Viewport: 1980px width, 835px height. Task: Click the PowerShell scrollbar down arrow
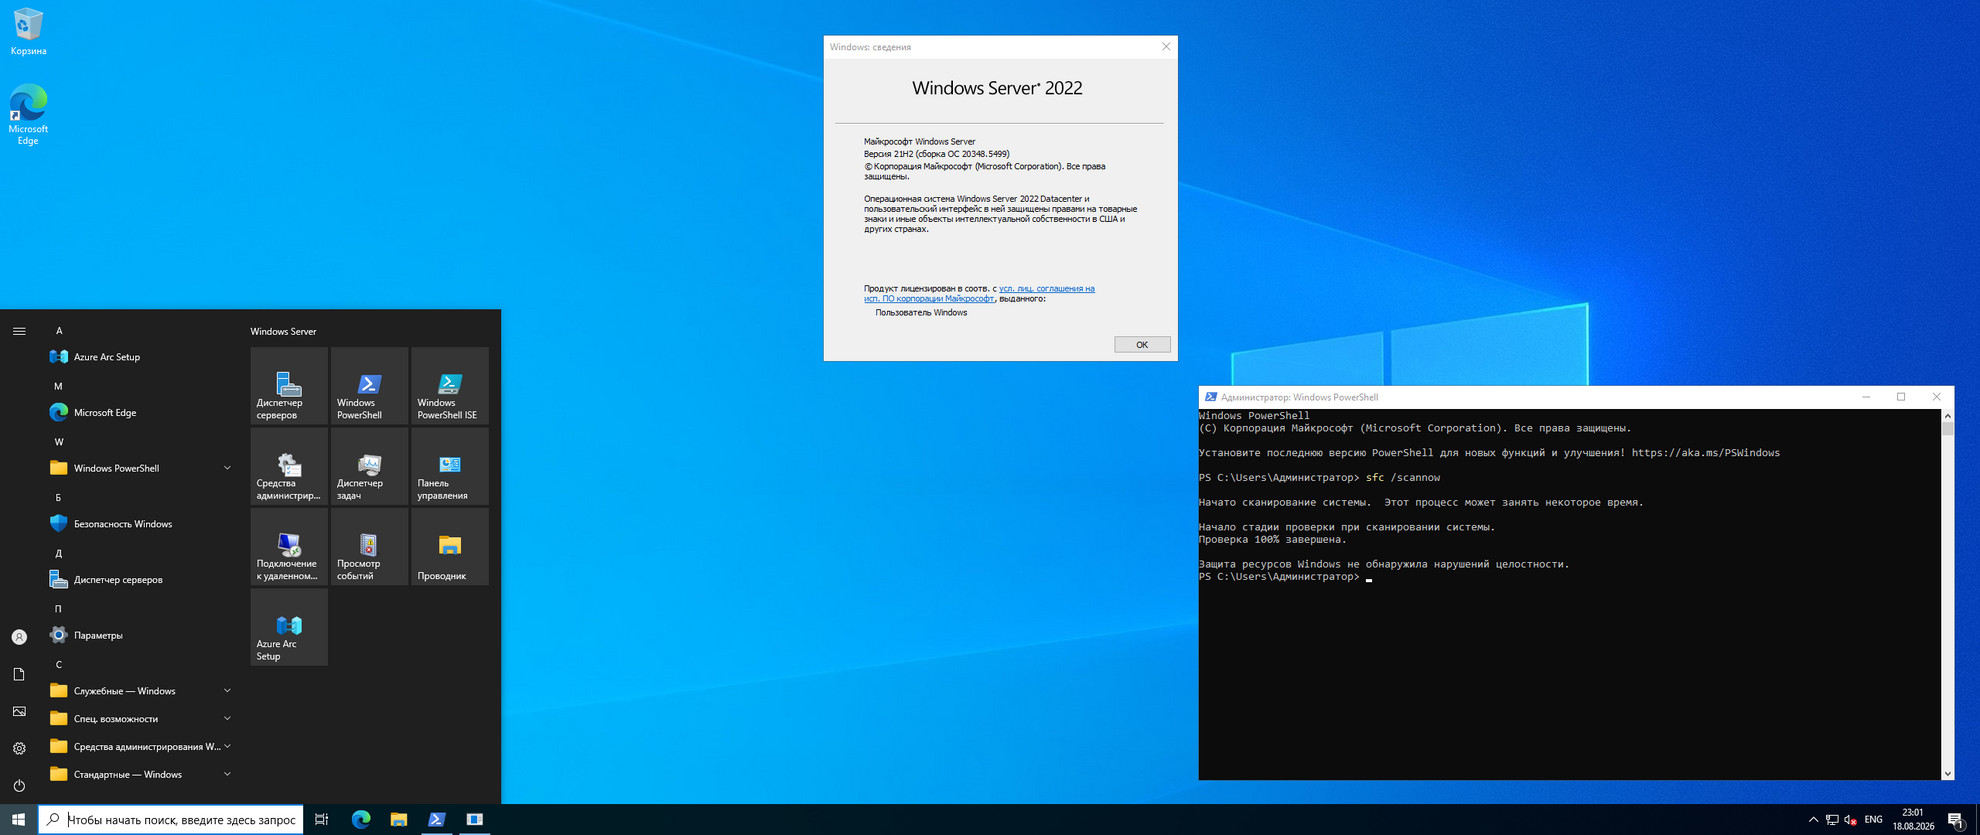pos(1947,773)
